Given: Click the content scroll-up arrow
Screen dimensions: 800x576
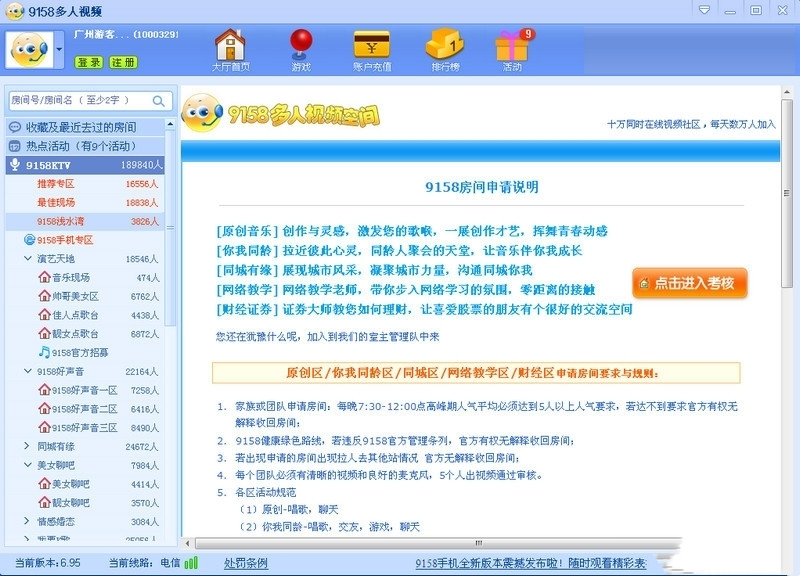Looking at the screenshot, I should pyautogui.click(x=787, y=92).
